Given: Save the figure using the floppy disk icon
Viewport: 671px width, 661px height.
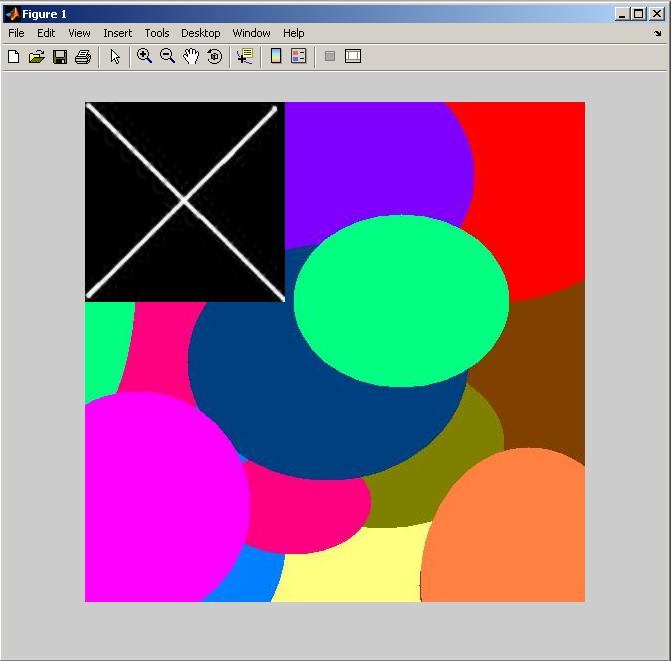Looking at the screenshot, I should coord(60,57).
